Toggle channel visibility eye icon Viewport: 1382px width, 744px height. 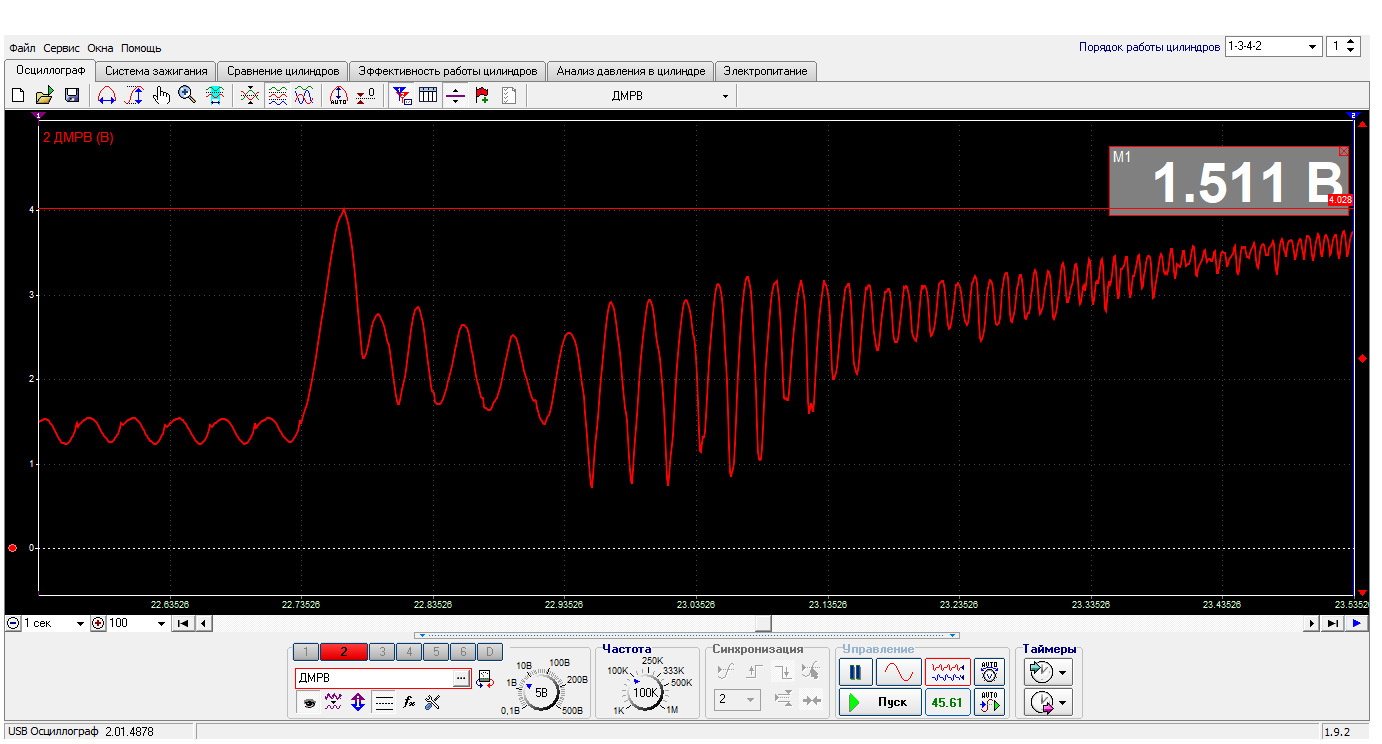click(x=310, y=703)
